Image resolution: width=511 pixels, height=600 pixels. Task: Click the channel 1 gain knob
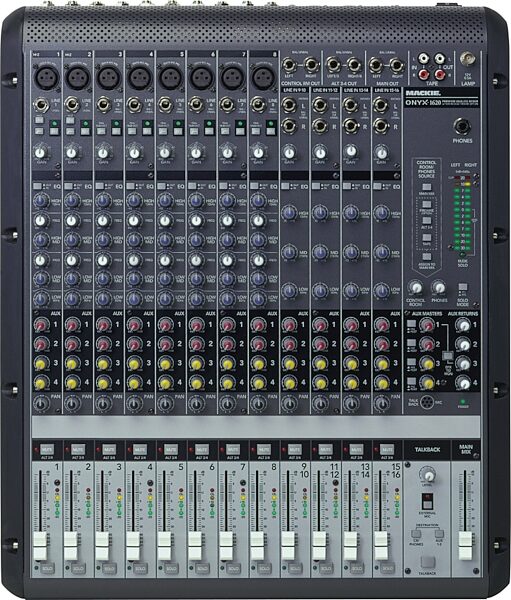click(x=40, y=152)
